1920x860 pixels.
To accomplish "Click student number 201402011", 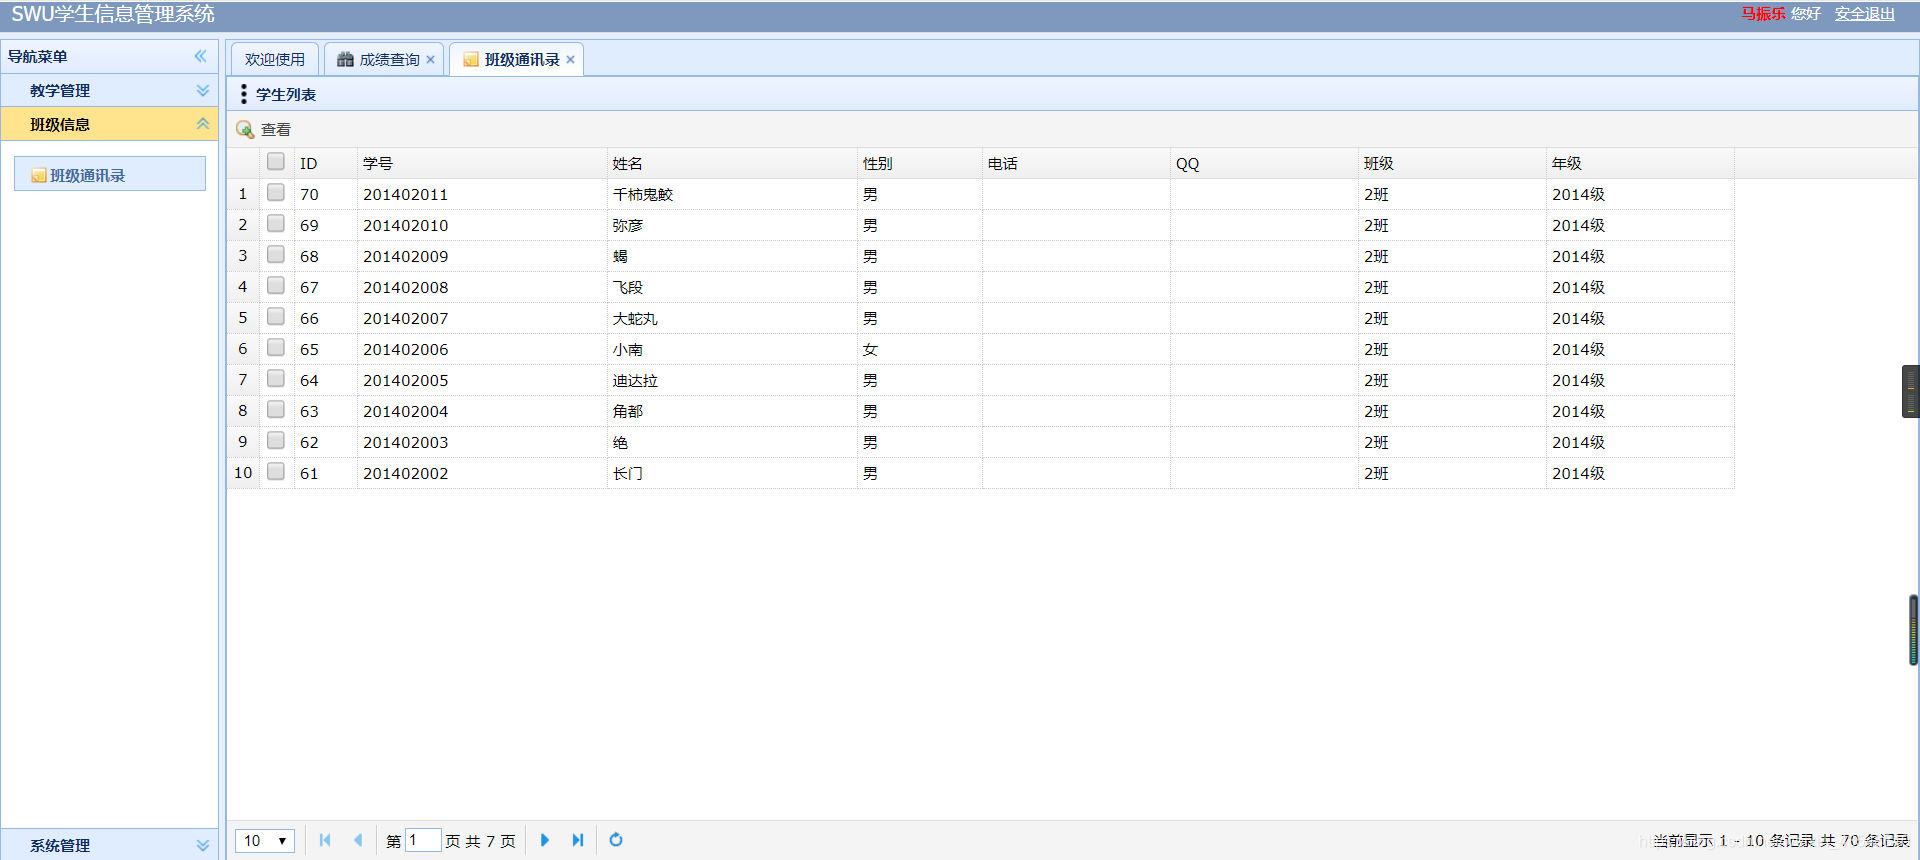I will pos(405,195).
